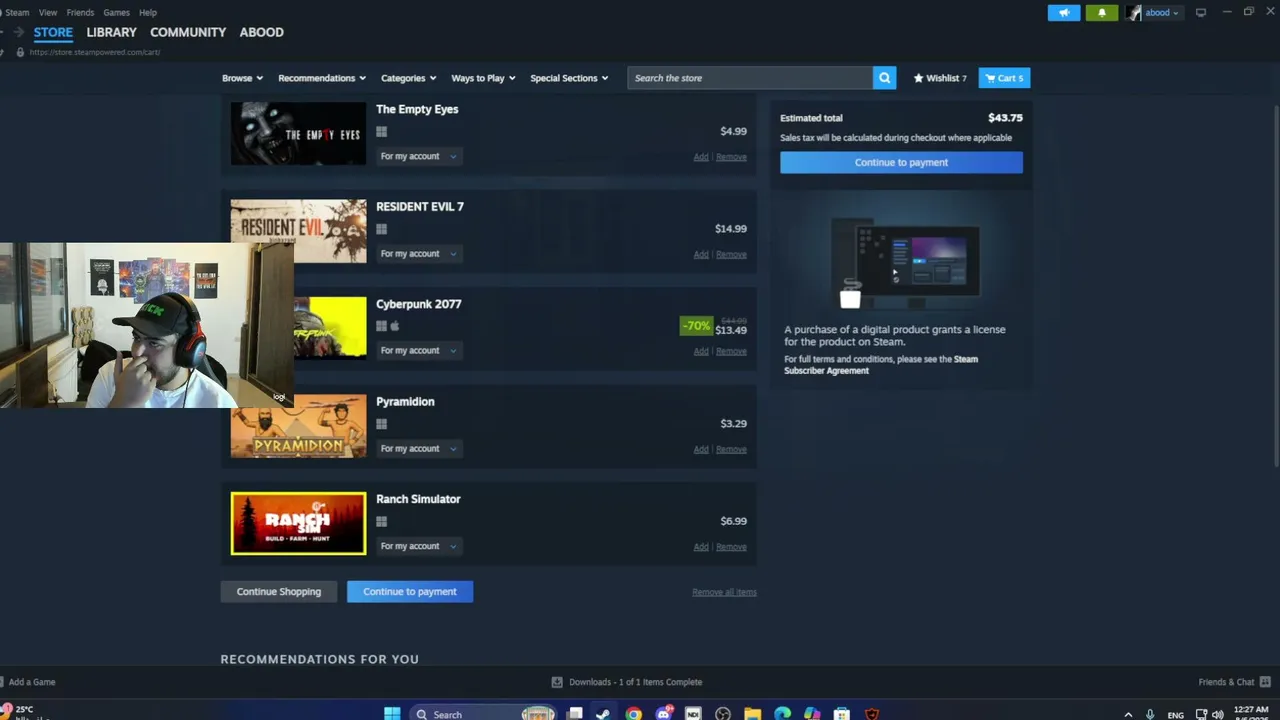Open the network icon in system tray

point(1201,714)
